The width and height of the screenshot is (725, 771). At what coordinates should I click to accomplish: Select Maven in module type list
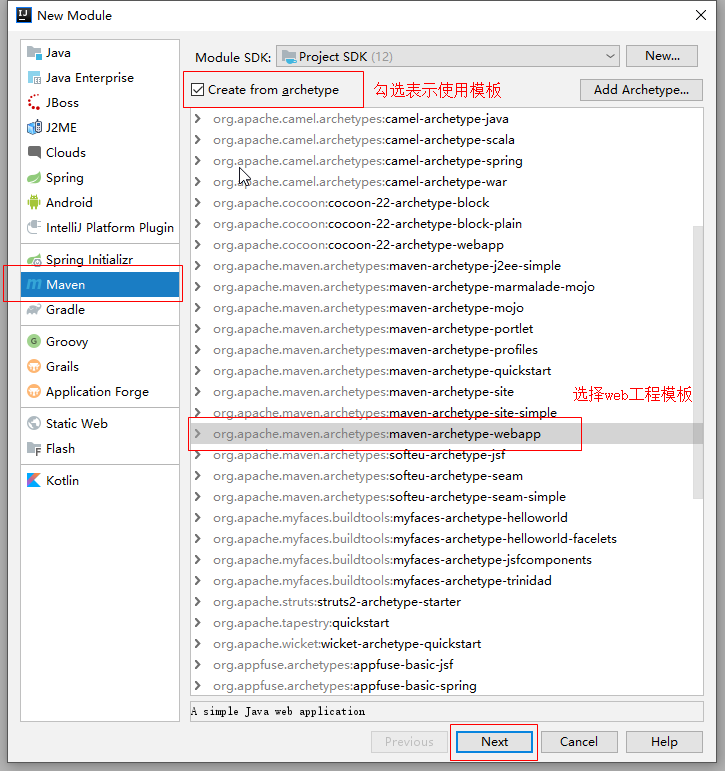[x=100, y=285]
